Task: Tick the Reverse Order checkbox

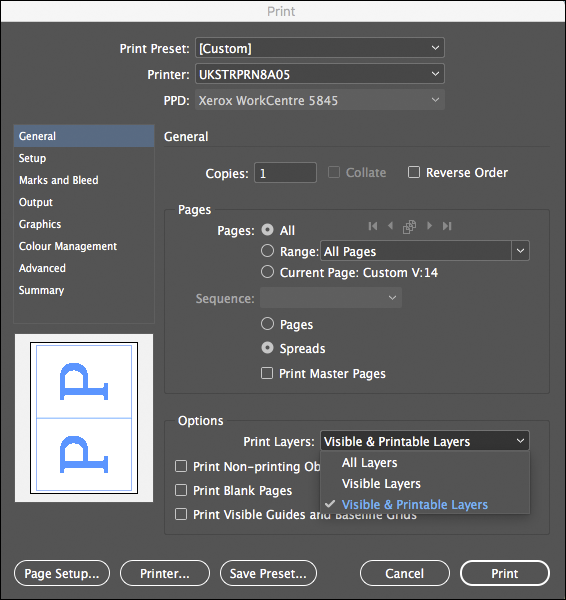Action: [x=414, y=172]
